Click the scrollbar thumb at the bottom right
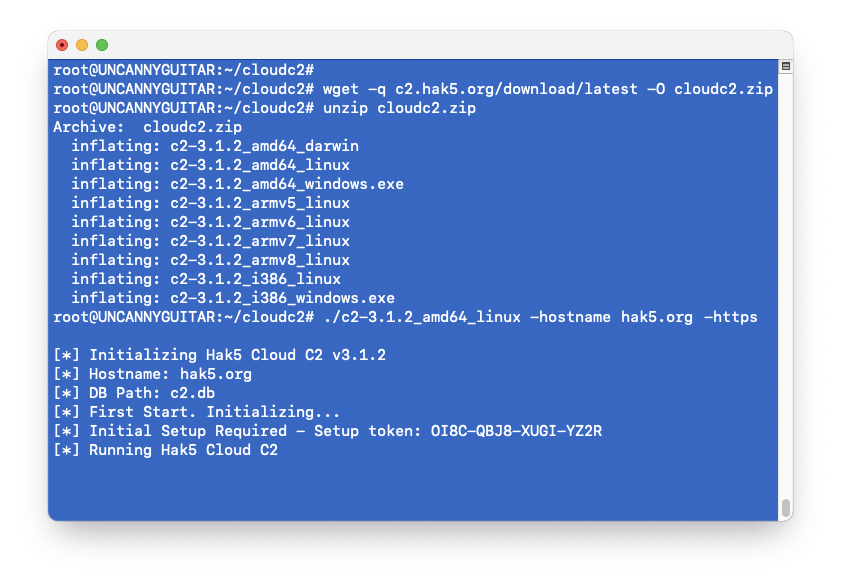 coord(785,506)
